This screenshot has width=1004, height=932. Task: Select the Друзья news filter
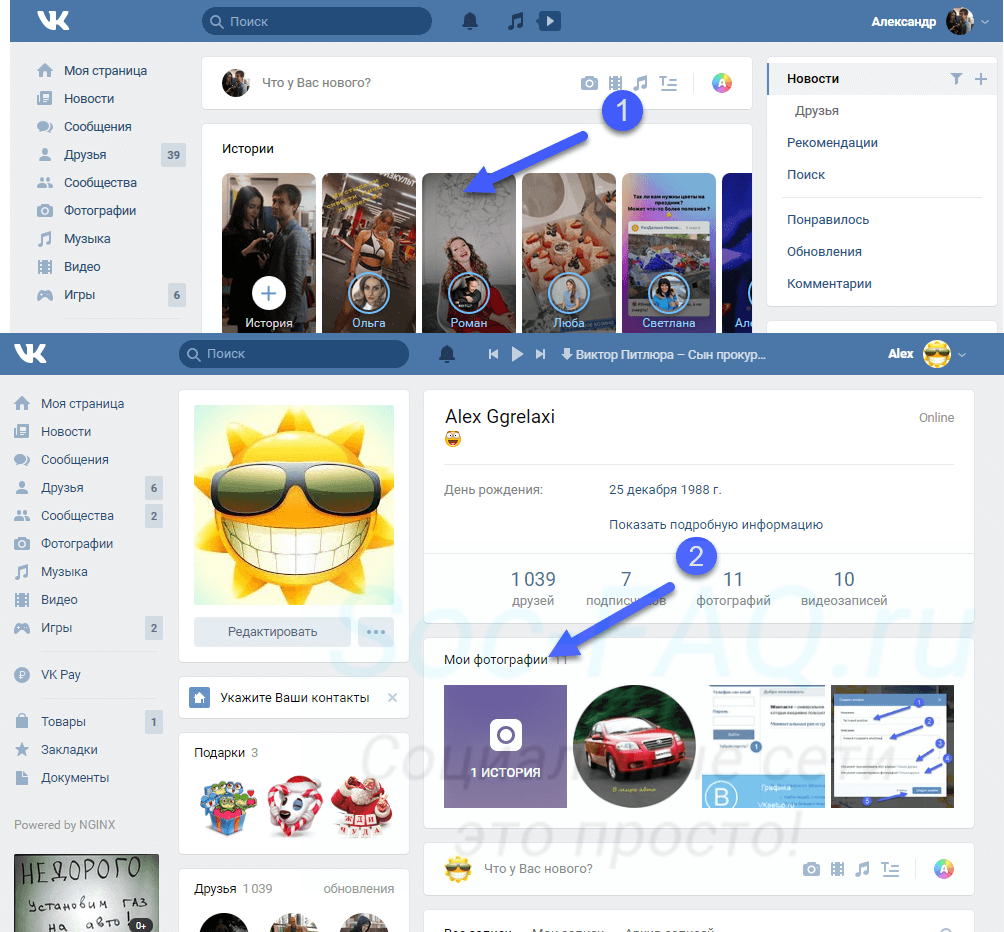coord(816,111)
